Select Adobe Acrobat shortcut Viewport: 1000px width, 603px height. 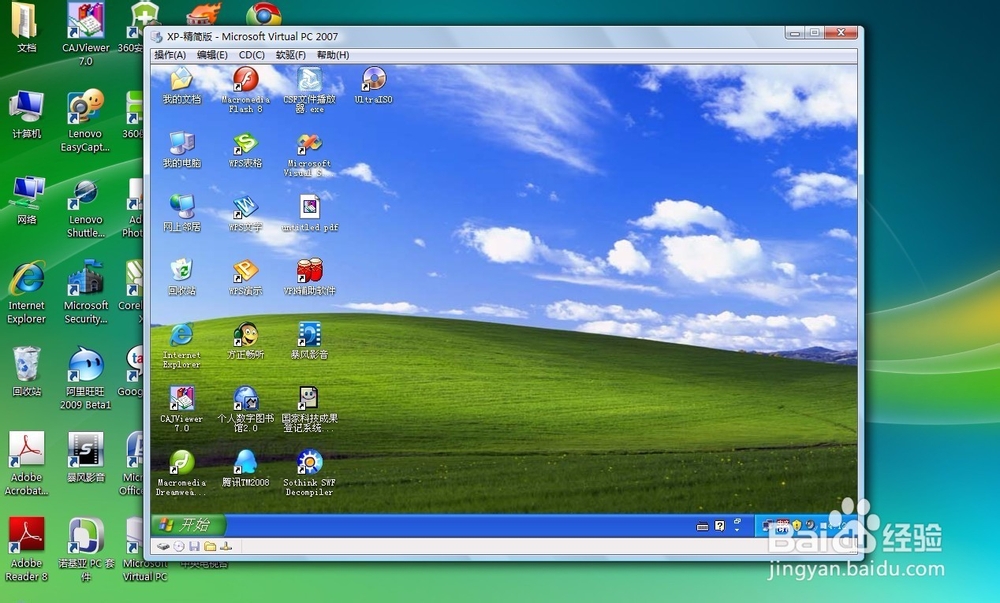pyautogui.click(x=26, y=464)
